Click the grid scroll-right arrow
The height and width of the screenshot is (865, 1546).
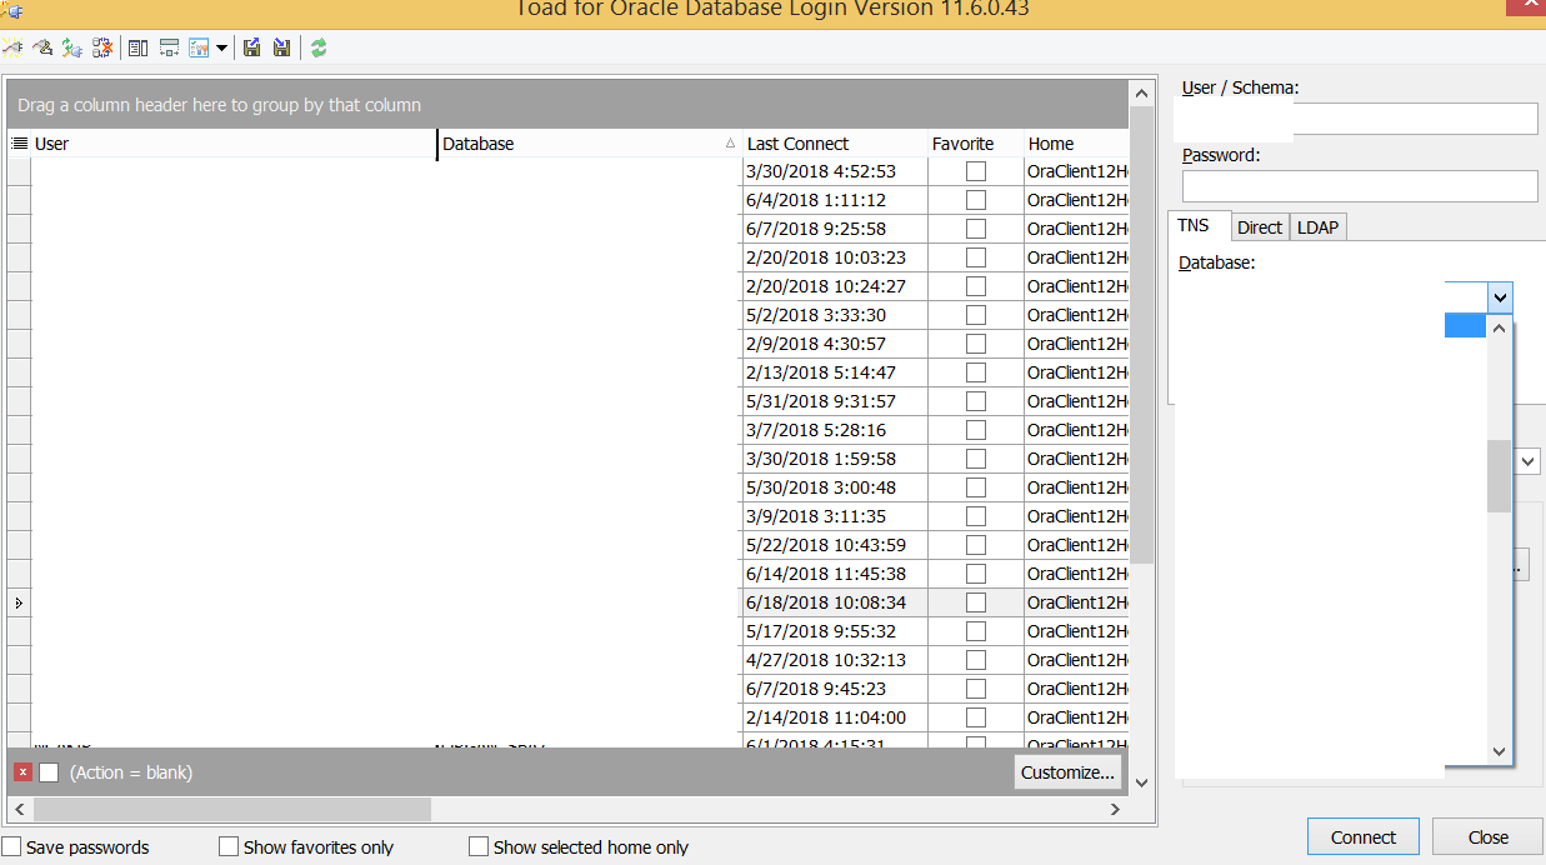pyautogui.click(x=1115, y=809)
